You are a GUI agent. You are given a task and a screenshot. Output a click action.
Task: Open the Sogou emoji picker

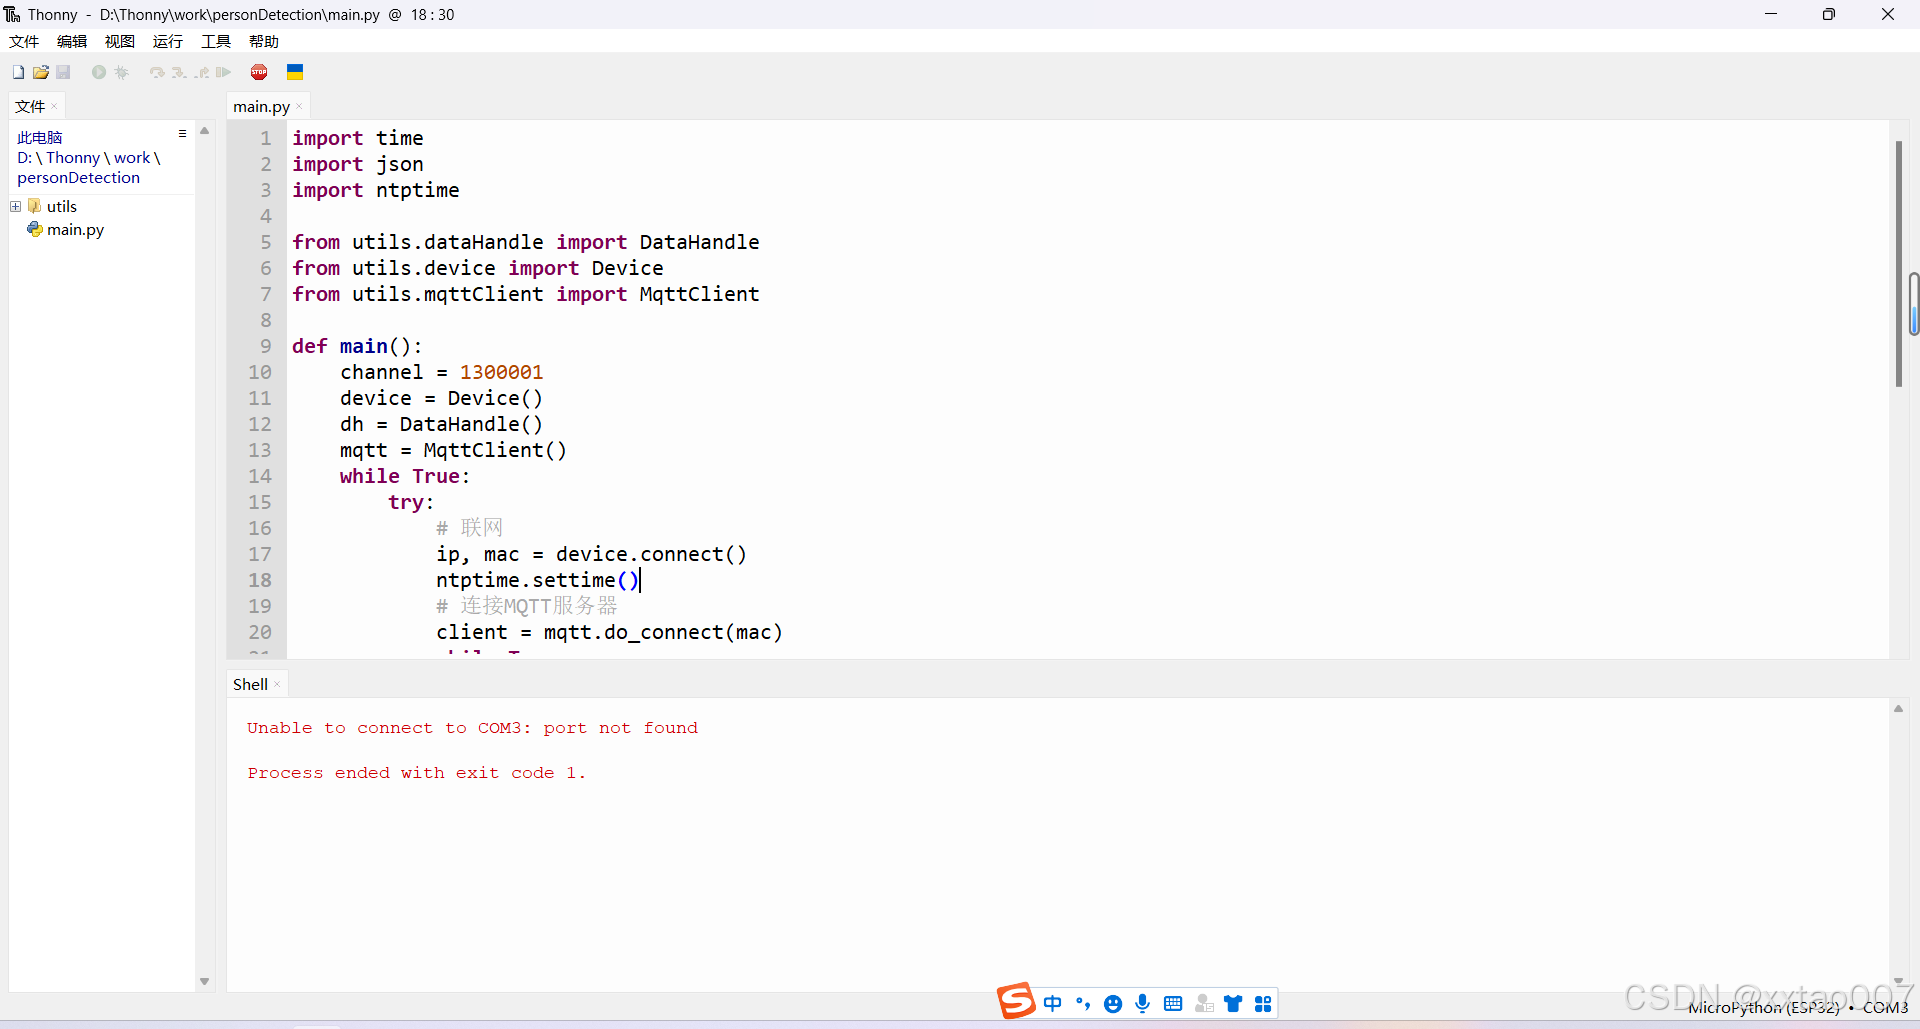coord(1113,1003)
